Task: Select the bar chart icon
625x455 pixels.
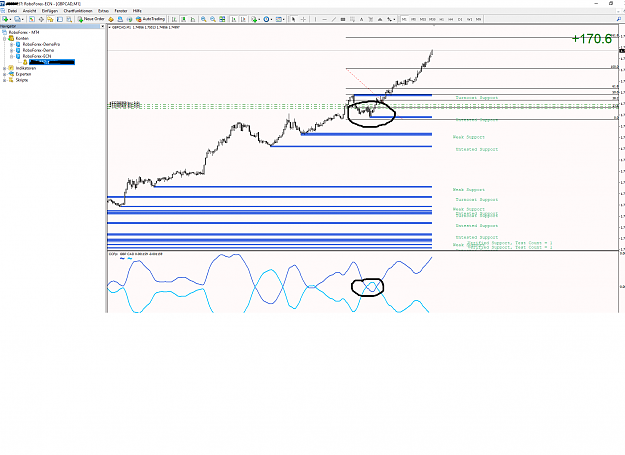Action: [x=174, y=19]
